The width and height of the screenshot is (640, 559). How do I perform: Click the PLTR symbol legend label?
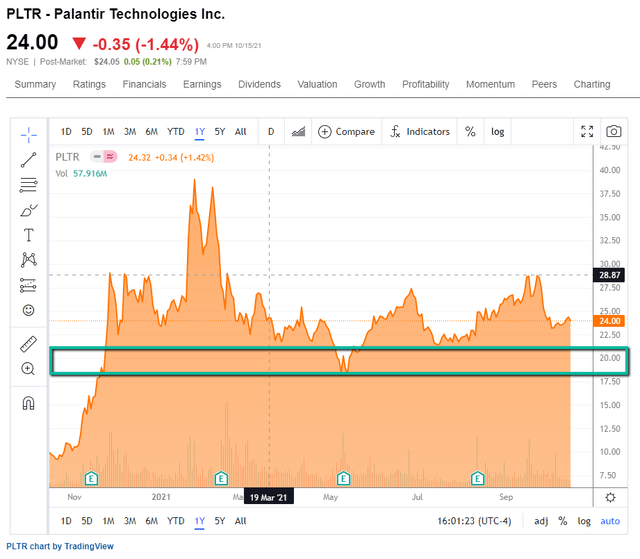pyautogui.click(x=67, y=157)
